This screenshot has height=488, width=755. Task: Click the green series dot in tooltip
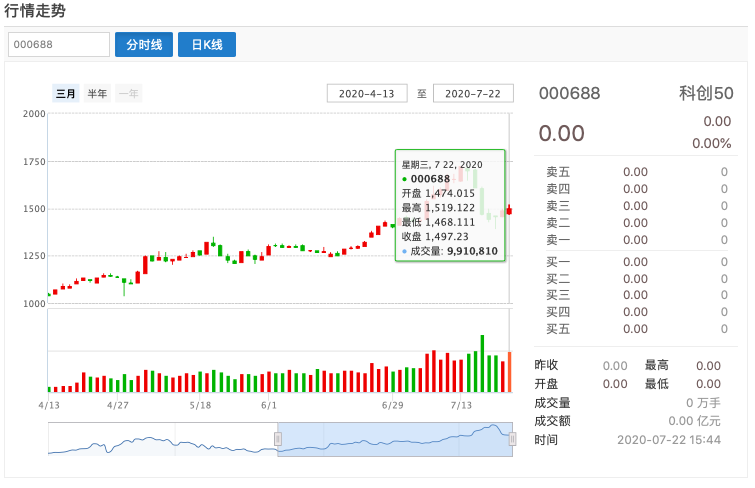[x=404, y=179]
